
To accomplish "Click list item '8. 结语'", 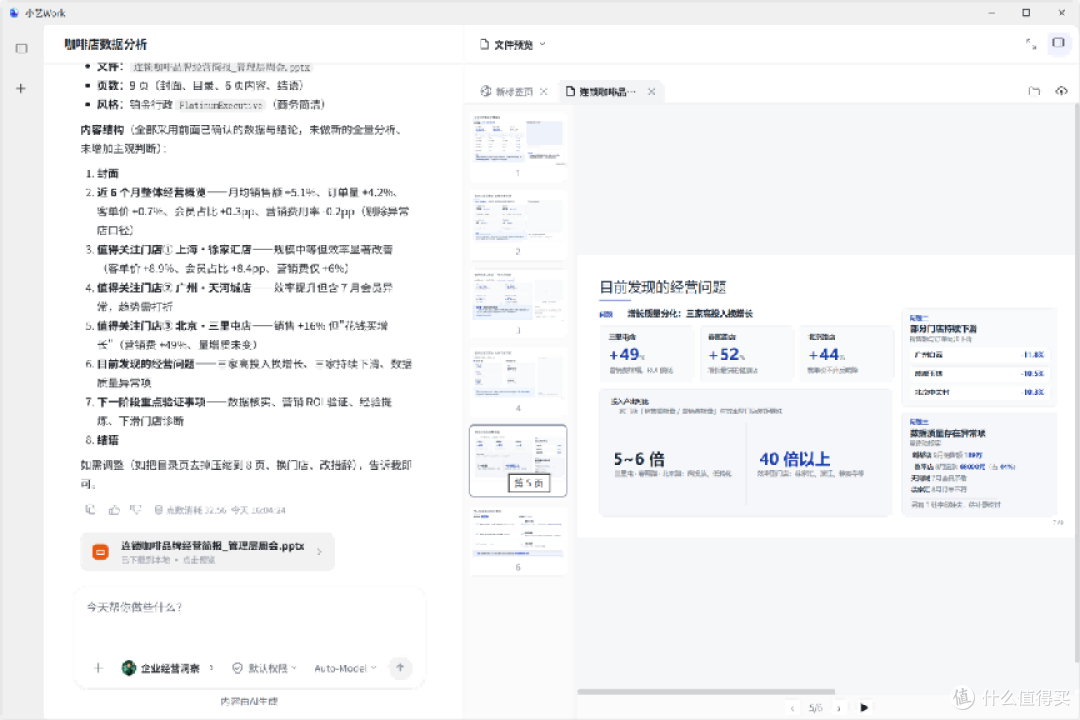I will (x=103, y=440).
